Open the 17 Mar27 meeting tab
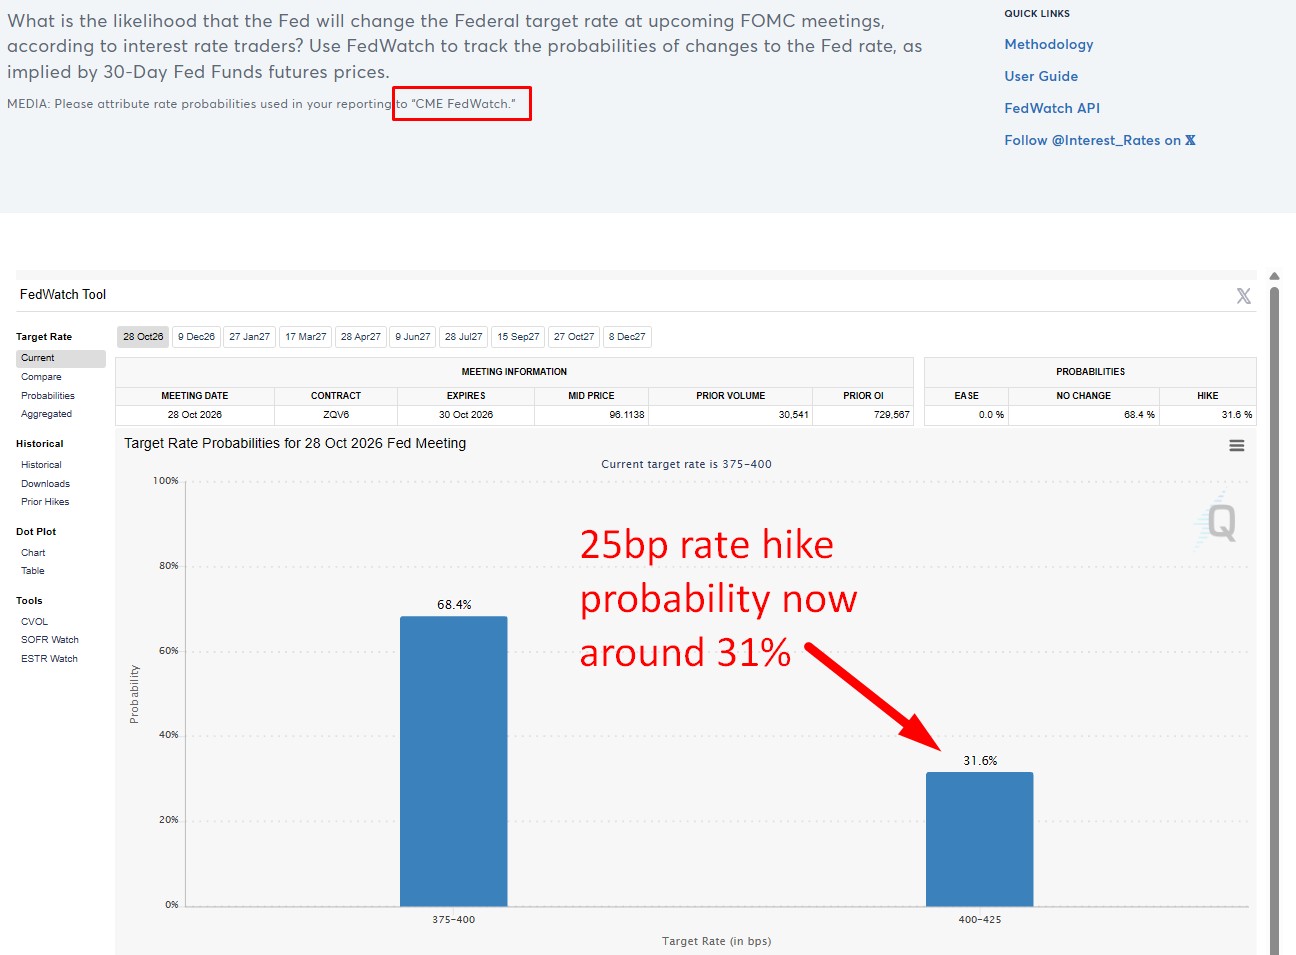Image resolution: width=1296 pixels, height=955 pixels. tap(305, 337)
